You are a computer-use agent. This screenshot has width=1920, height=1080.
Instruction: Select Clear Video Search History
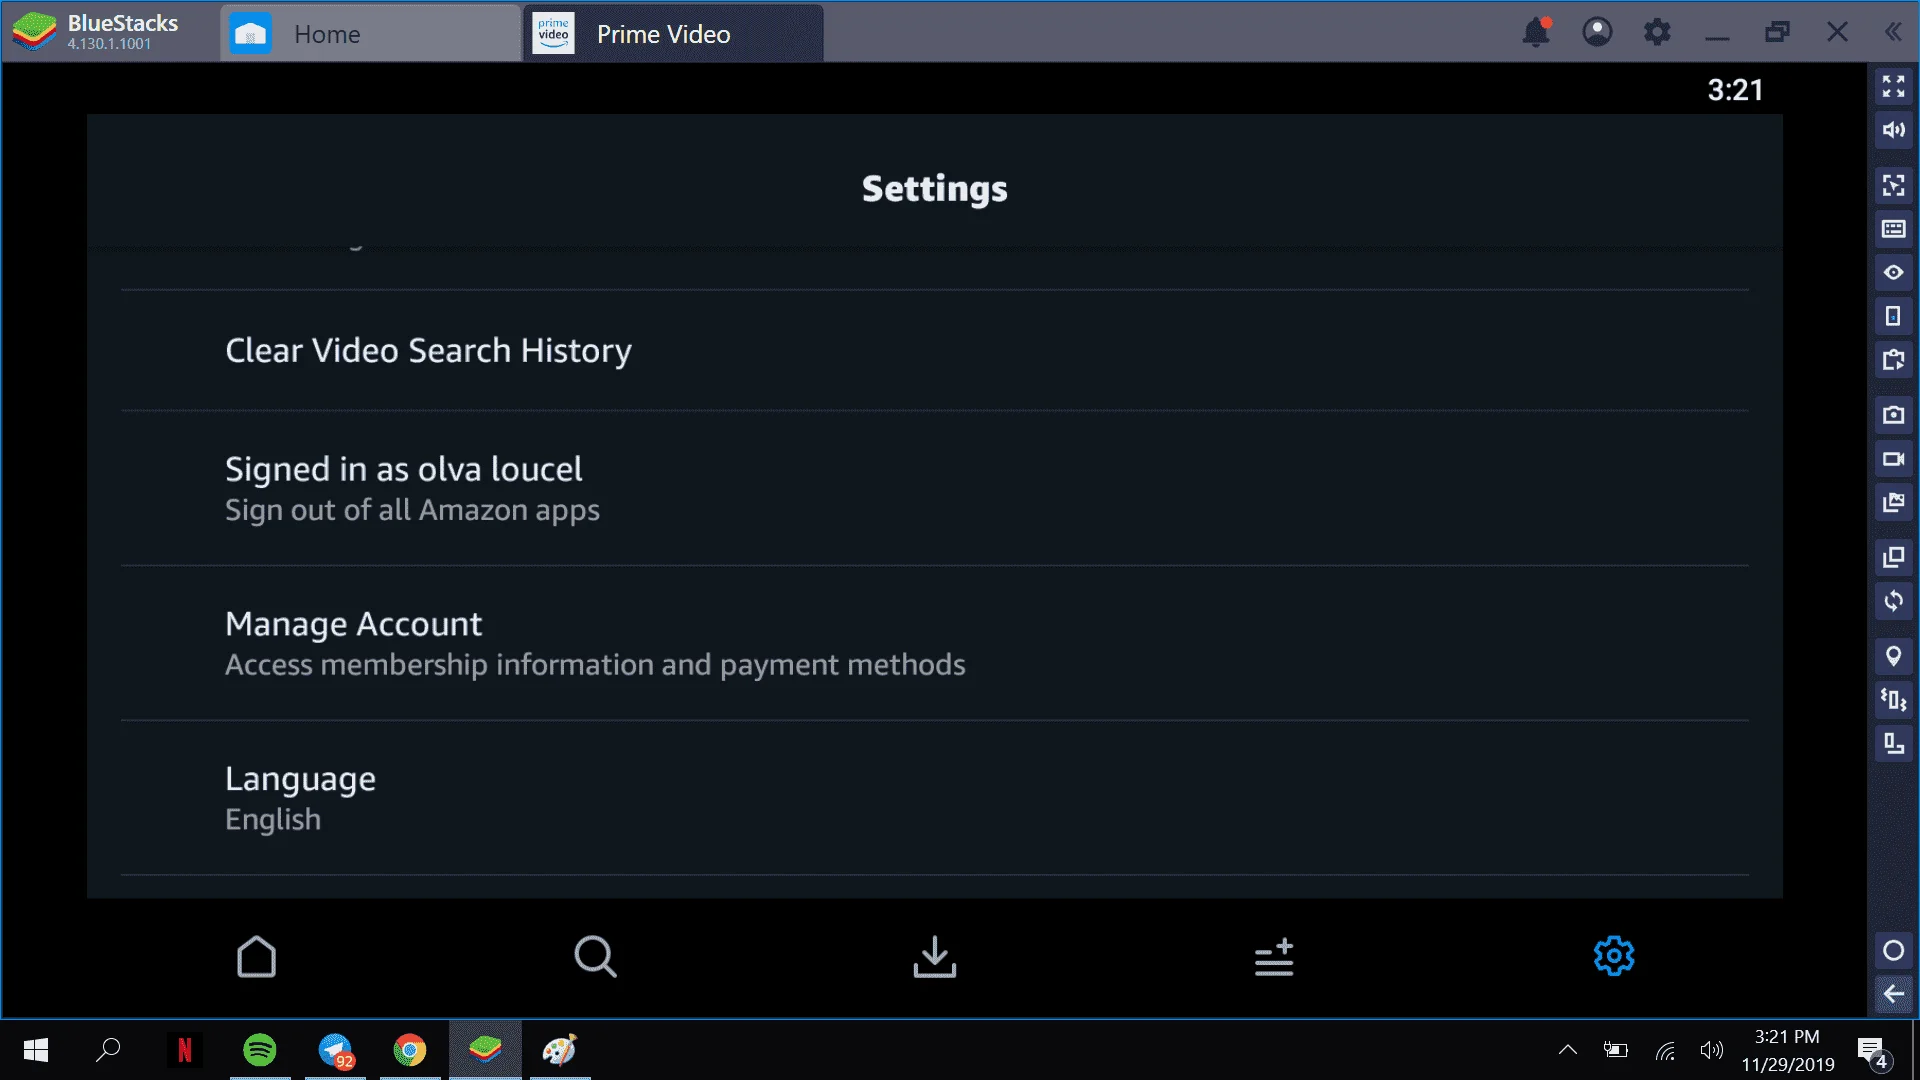pos(934,351)
